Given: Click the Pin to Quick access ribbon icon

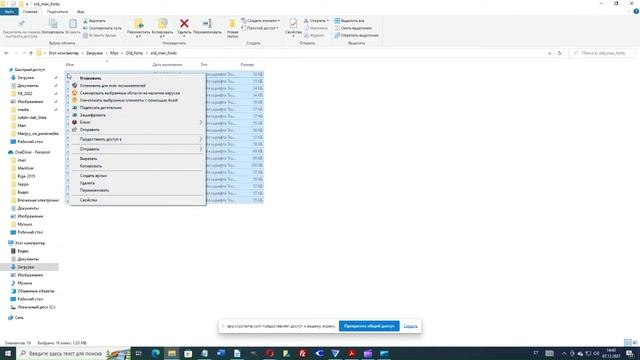Looking at the screenshot, I should point(21,24).
